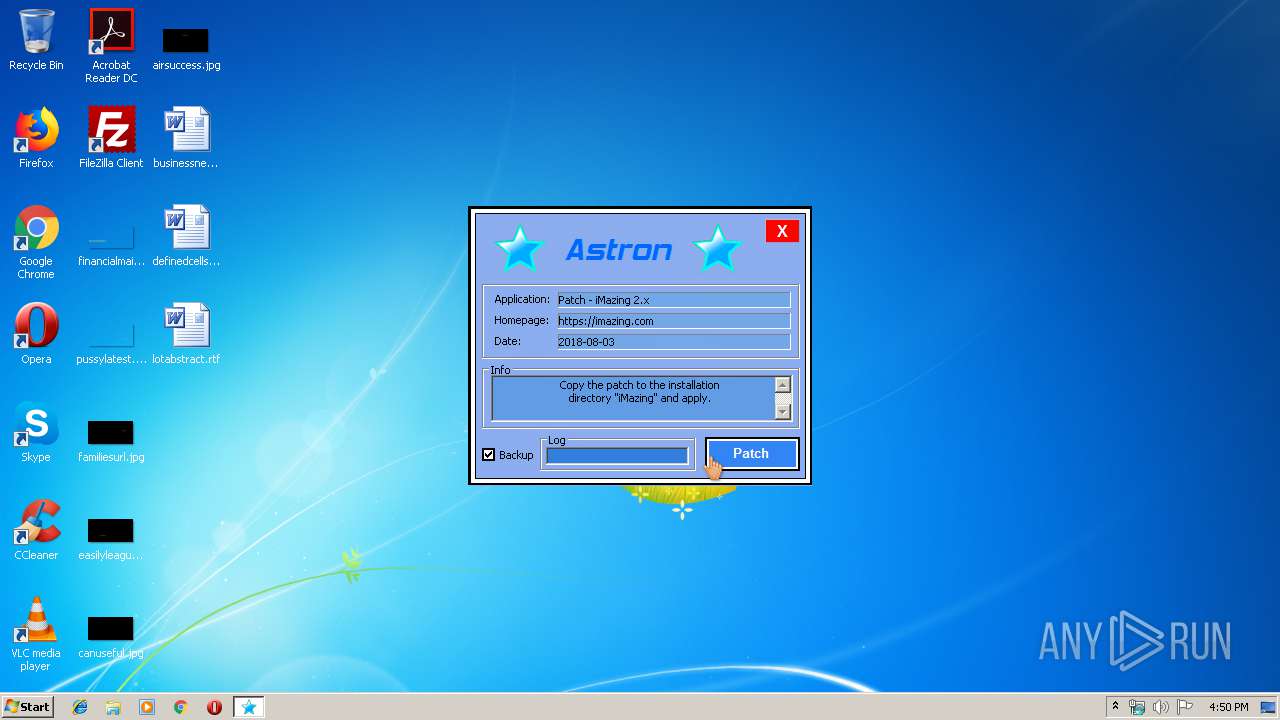Open Windows Explorer folder in the taskbar
1280x720 pixels.
pyautogui.click(x=113, y=707)
